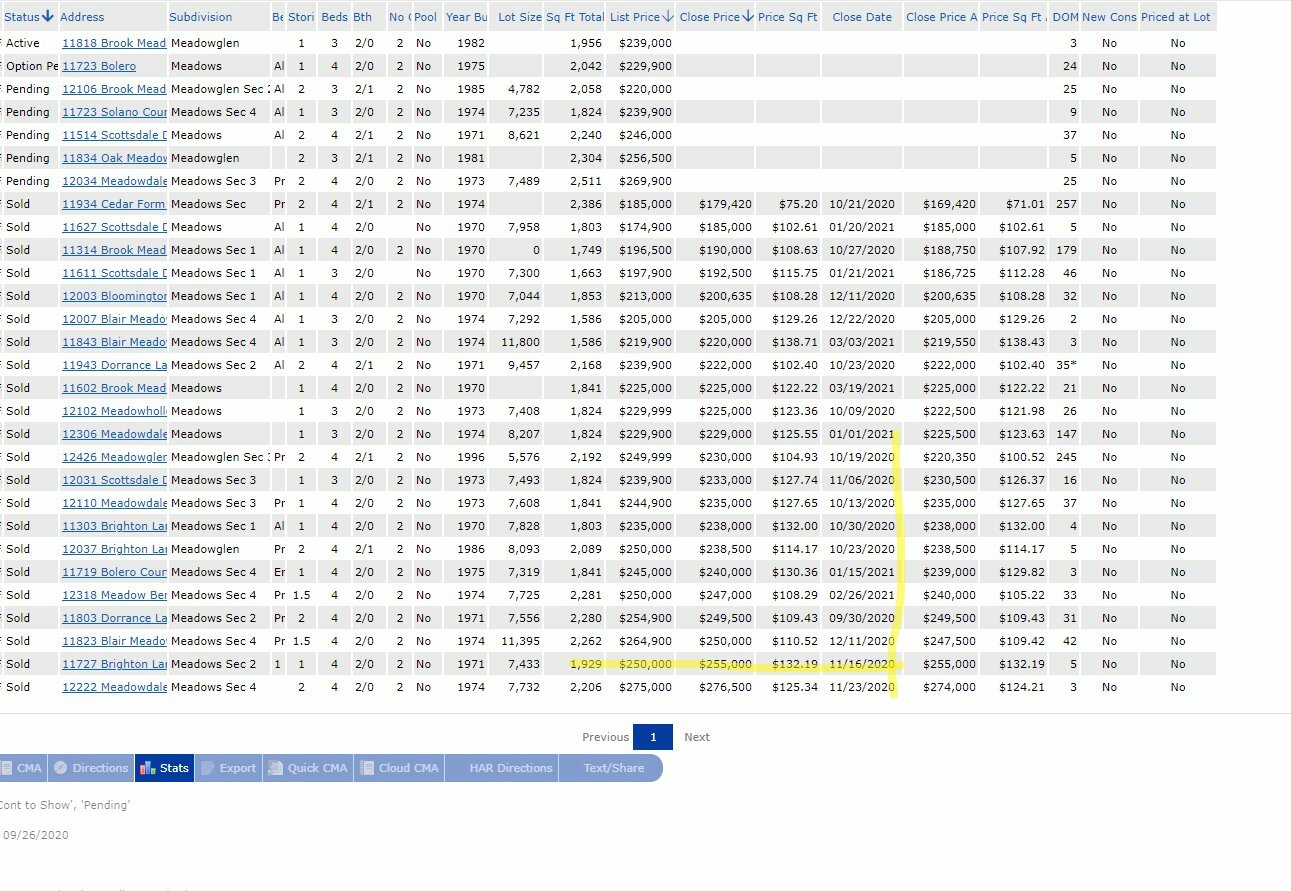Sort by Subdivision column header
Viewport: 1291px width, 891px height.
(x=200, y=17)
